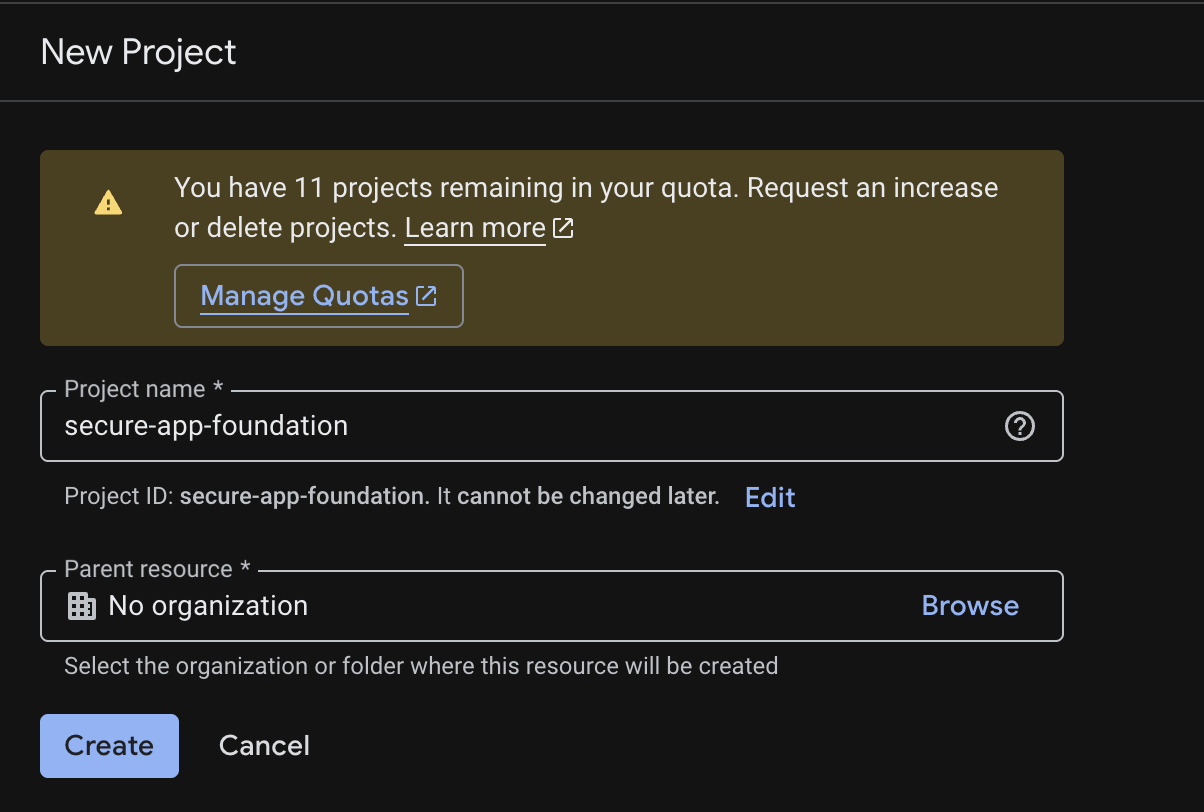This screenshot has width=1204, height=812.
Task: Click Edit to change the project ID
Action: (x=769, y=497)
